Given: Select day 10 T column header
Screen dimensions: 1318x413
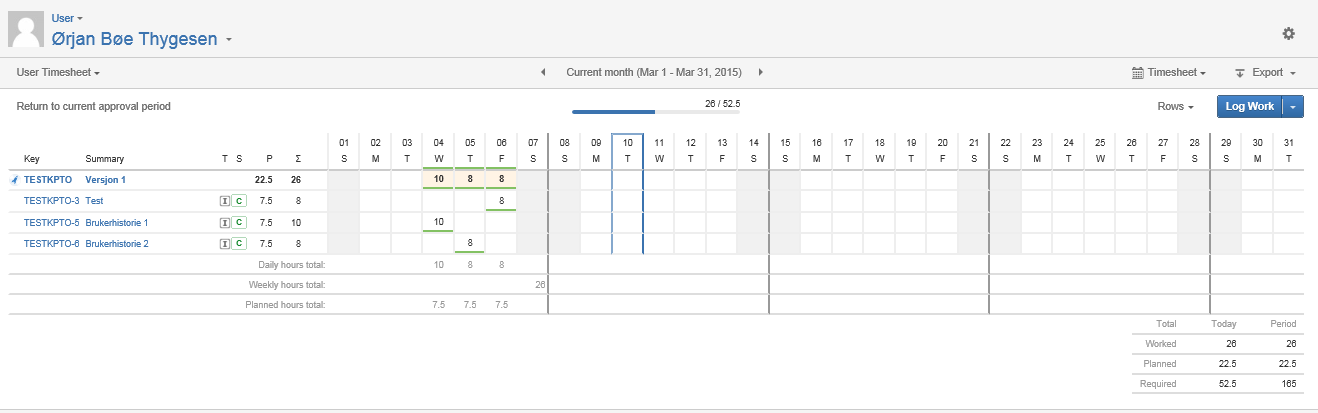Looking at the screenshot, I should 627,151.
